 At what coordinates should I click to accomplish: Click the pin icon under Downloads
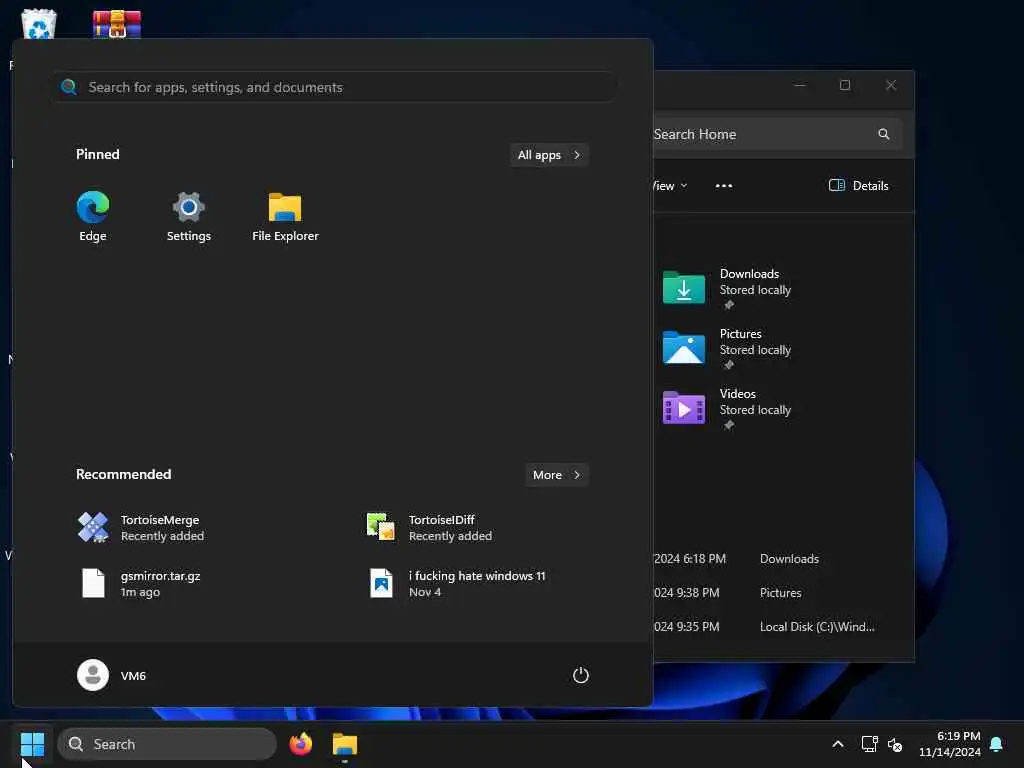click(729, 305)
